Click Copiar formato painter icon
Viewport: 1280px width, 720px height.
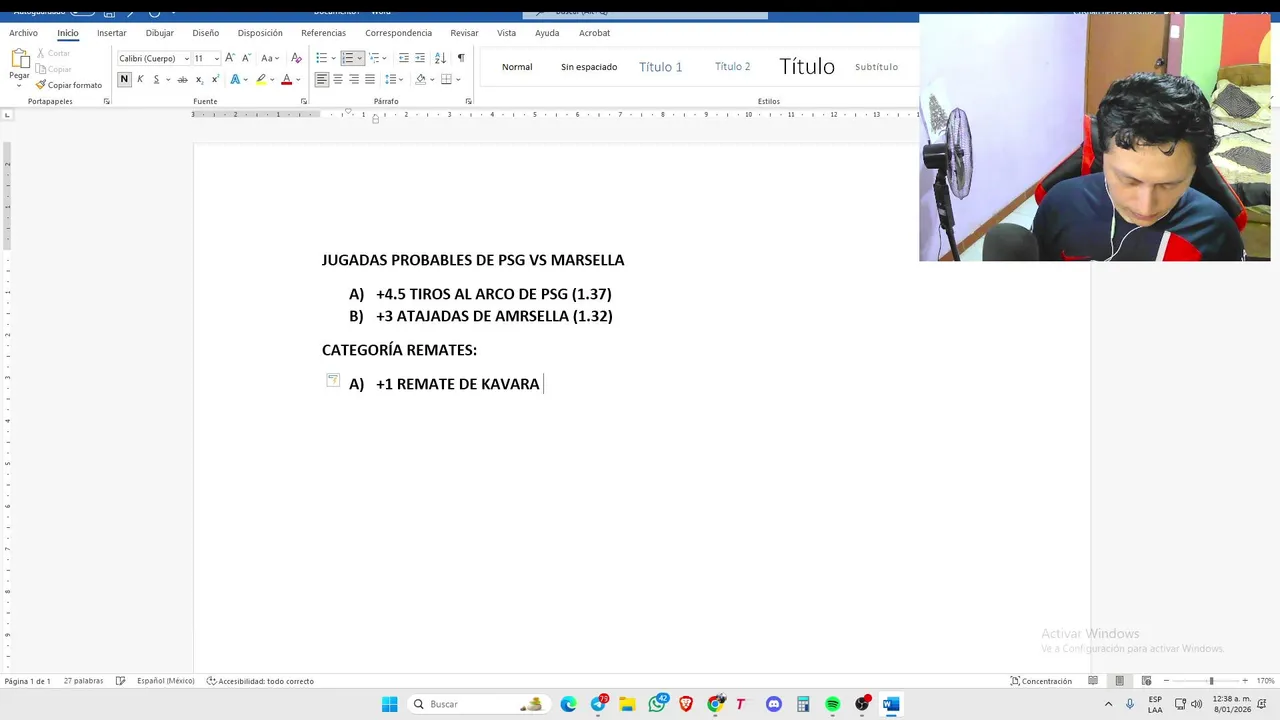[x=69, y=85]
